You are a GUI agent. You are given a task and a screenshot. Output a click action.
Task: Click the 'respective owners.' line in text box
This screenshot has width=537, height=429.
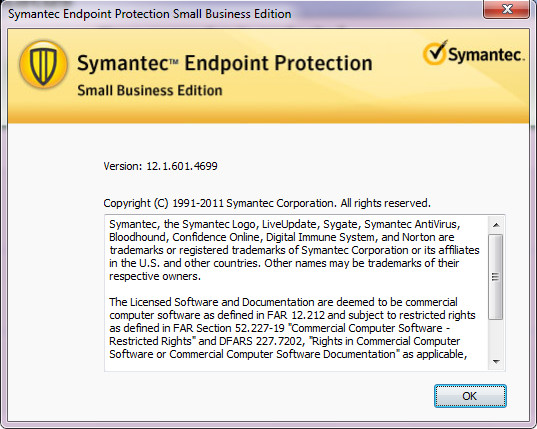point(155,276)
